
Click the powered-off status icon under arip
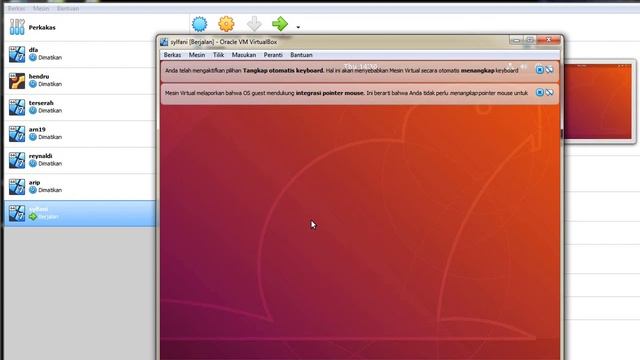coord(33,190)
